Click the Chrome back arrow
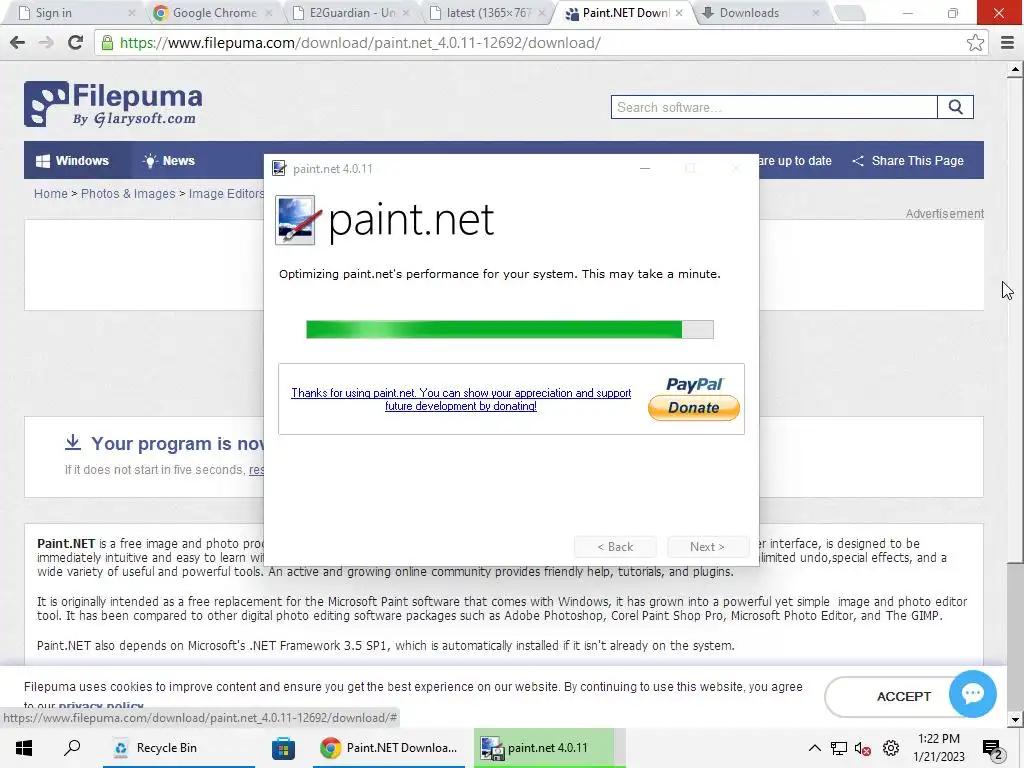1024x768 pixels. (18, 43)
